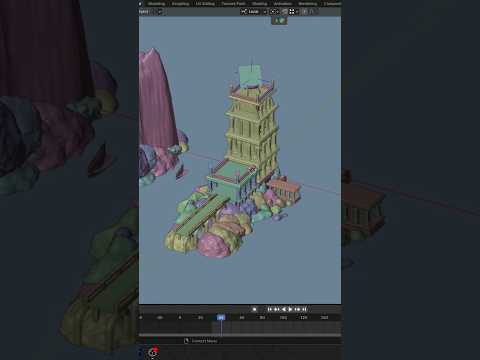The width and height of the screenshot is (480, 360).
Task: Click frame 60 on timeline ruler
Action: pos(242,318)
